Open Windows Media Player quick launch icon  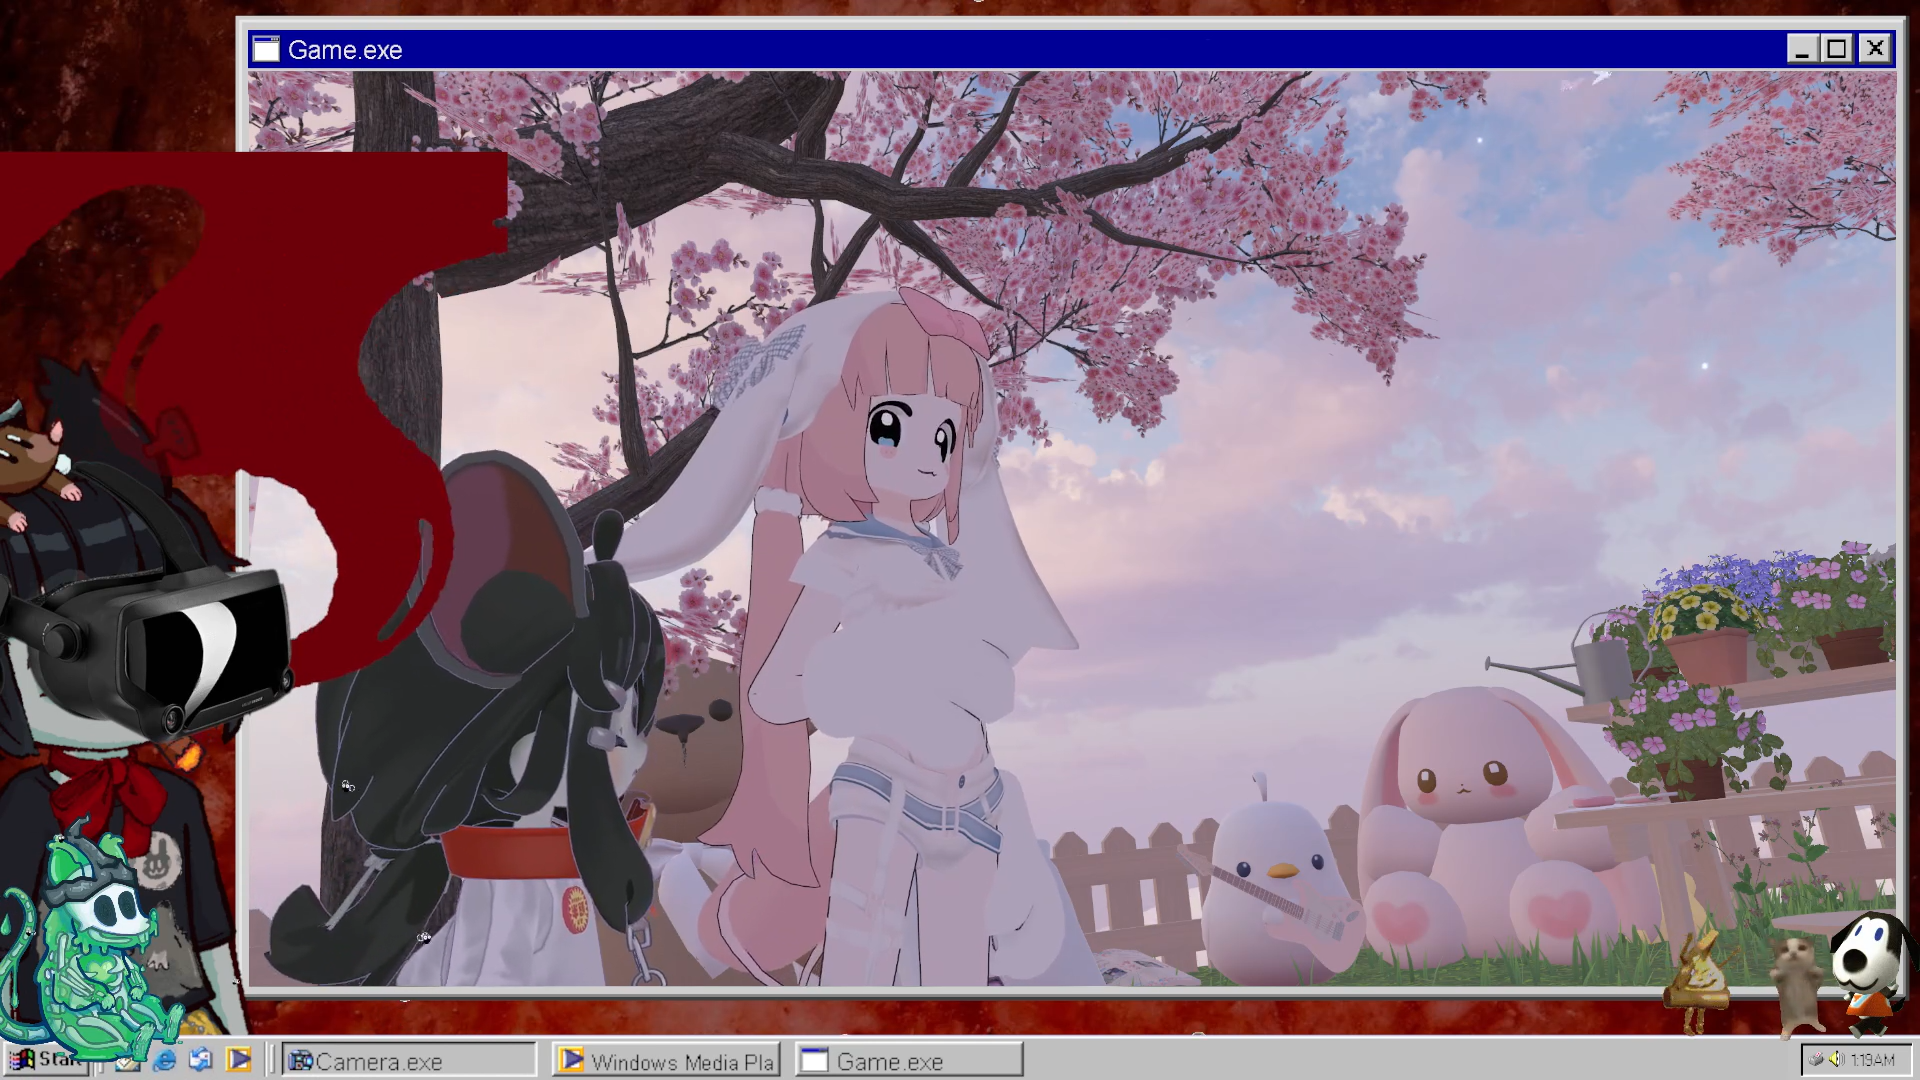238,1061
